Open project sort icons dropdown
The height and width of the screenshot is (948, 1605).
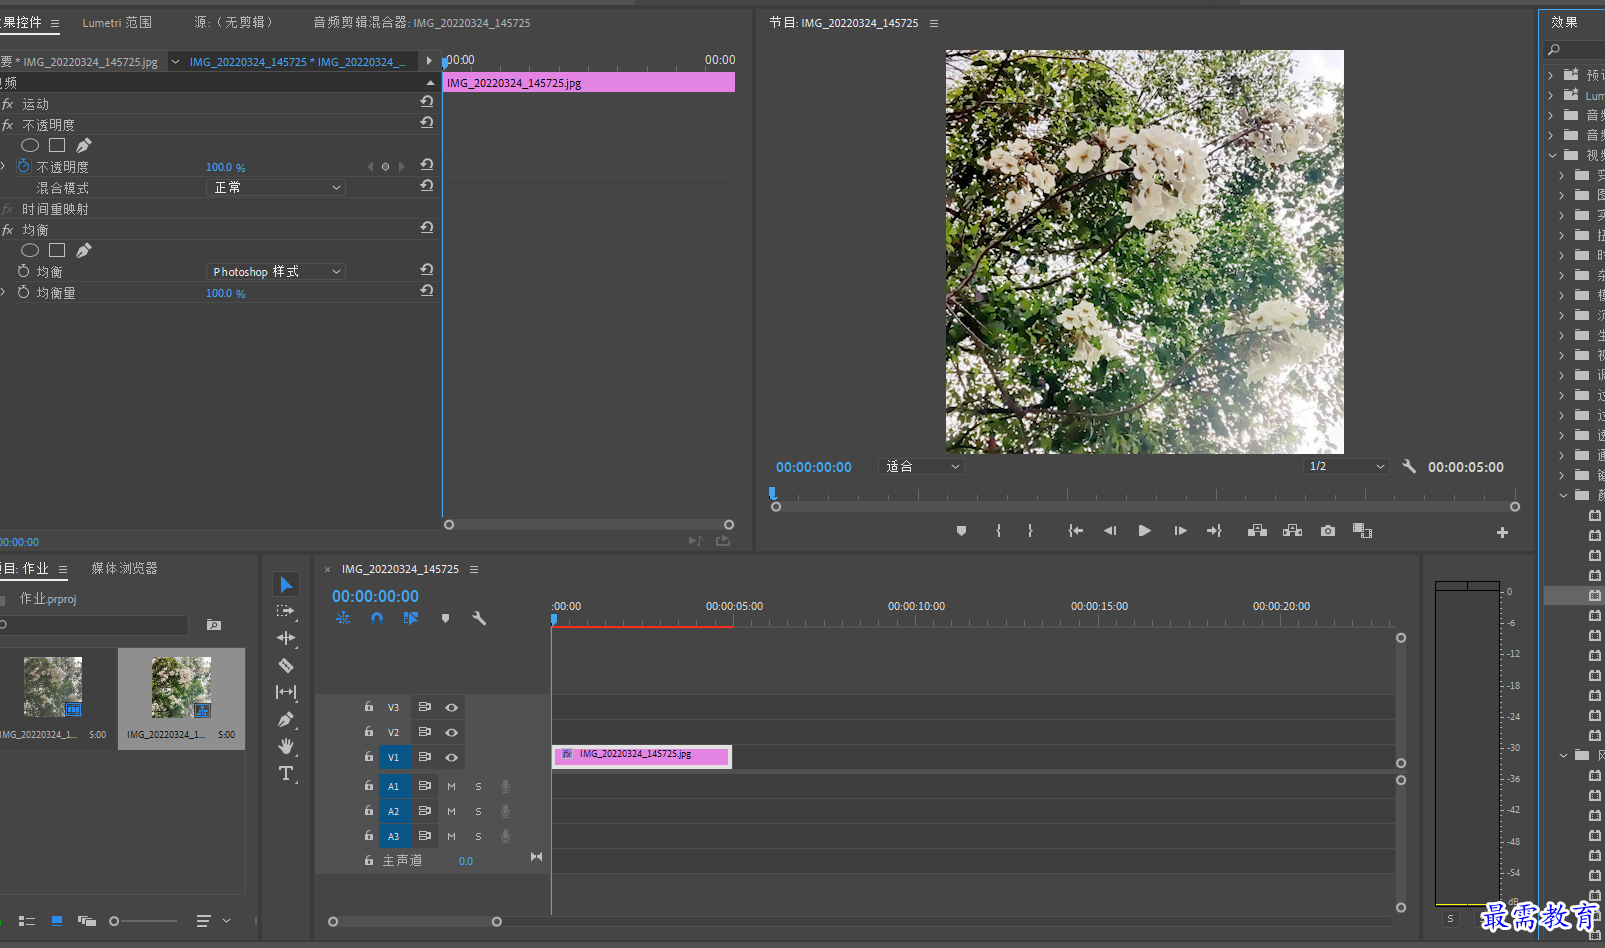(213, 921)
